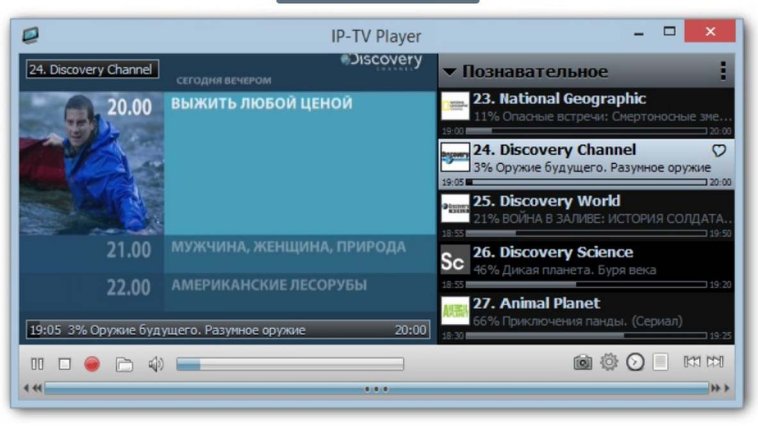
Task: Toggle the channel list panel icon
Action: [660, 362]
